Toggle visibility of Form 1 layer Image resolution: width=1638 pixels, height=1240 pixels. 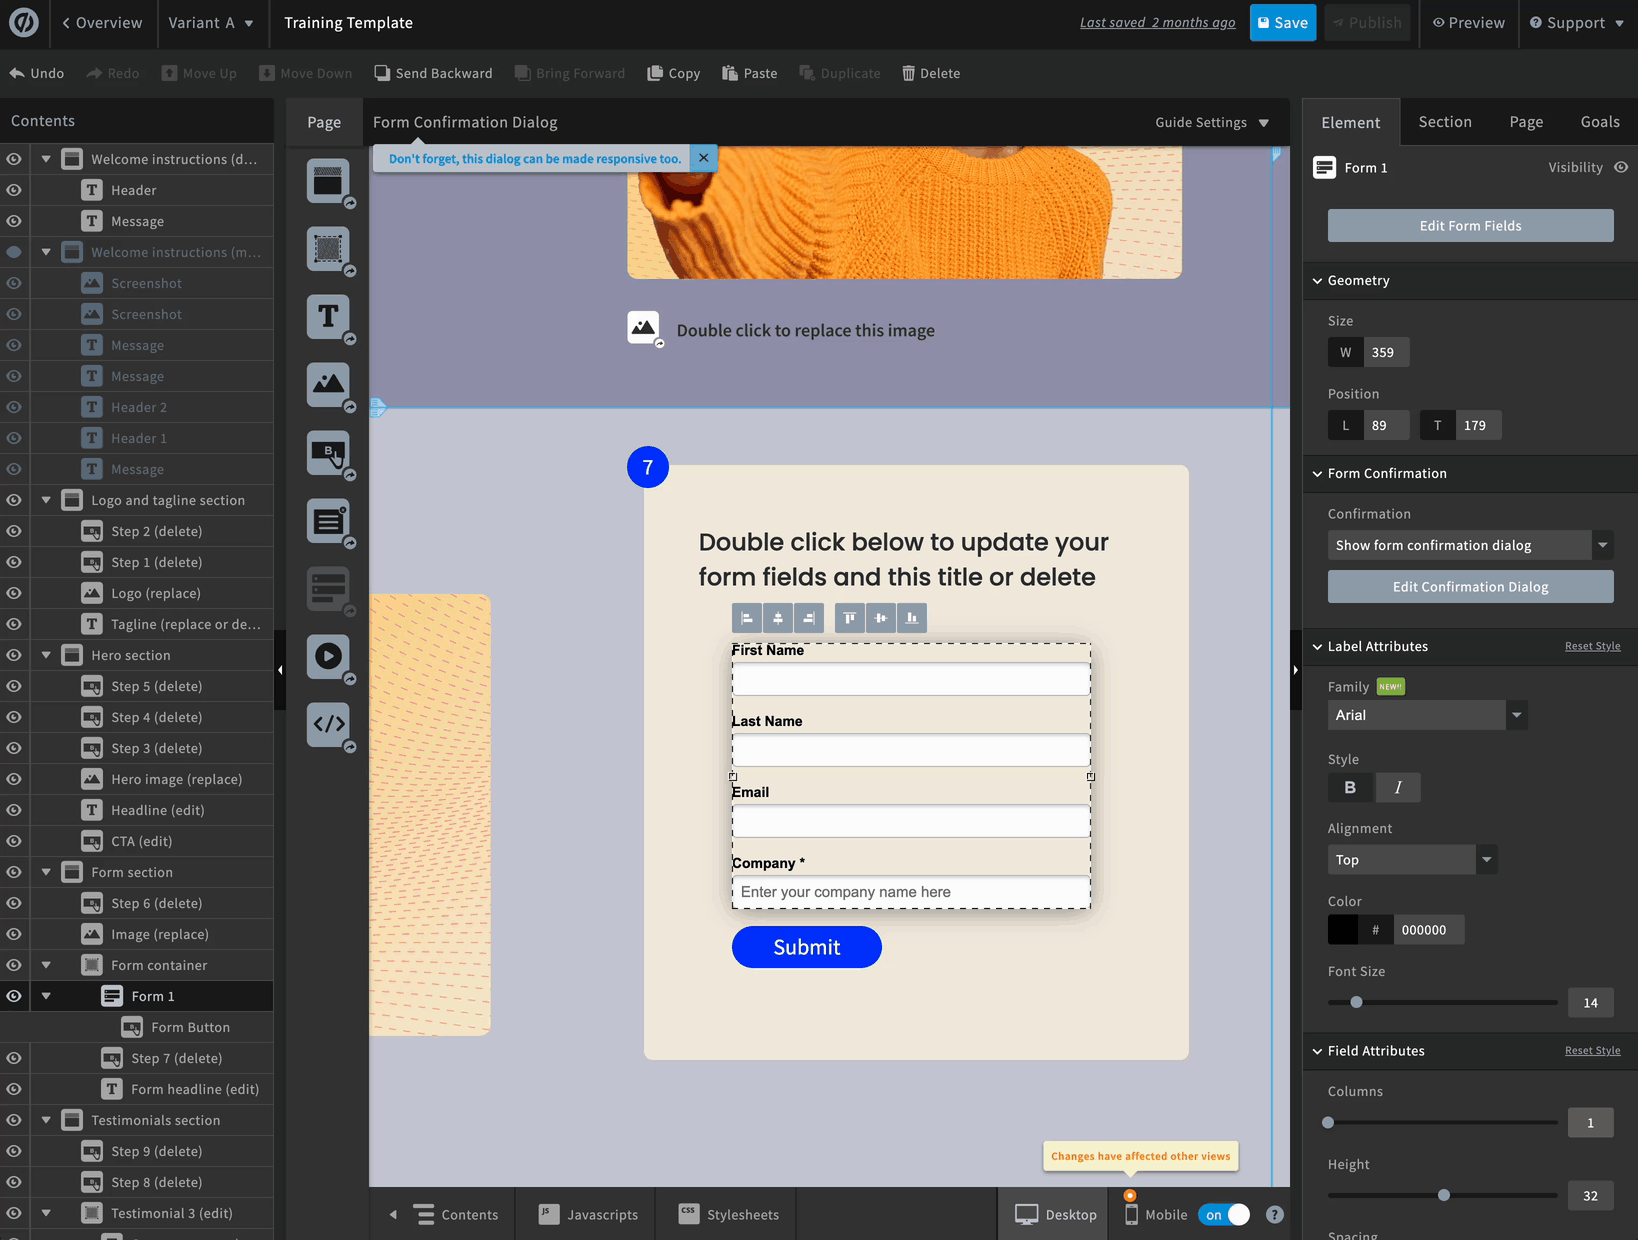[x=14, y=996]
